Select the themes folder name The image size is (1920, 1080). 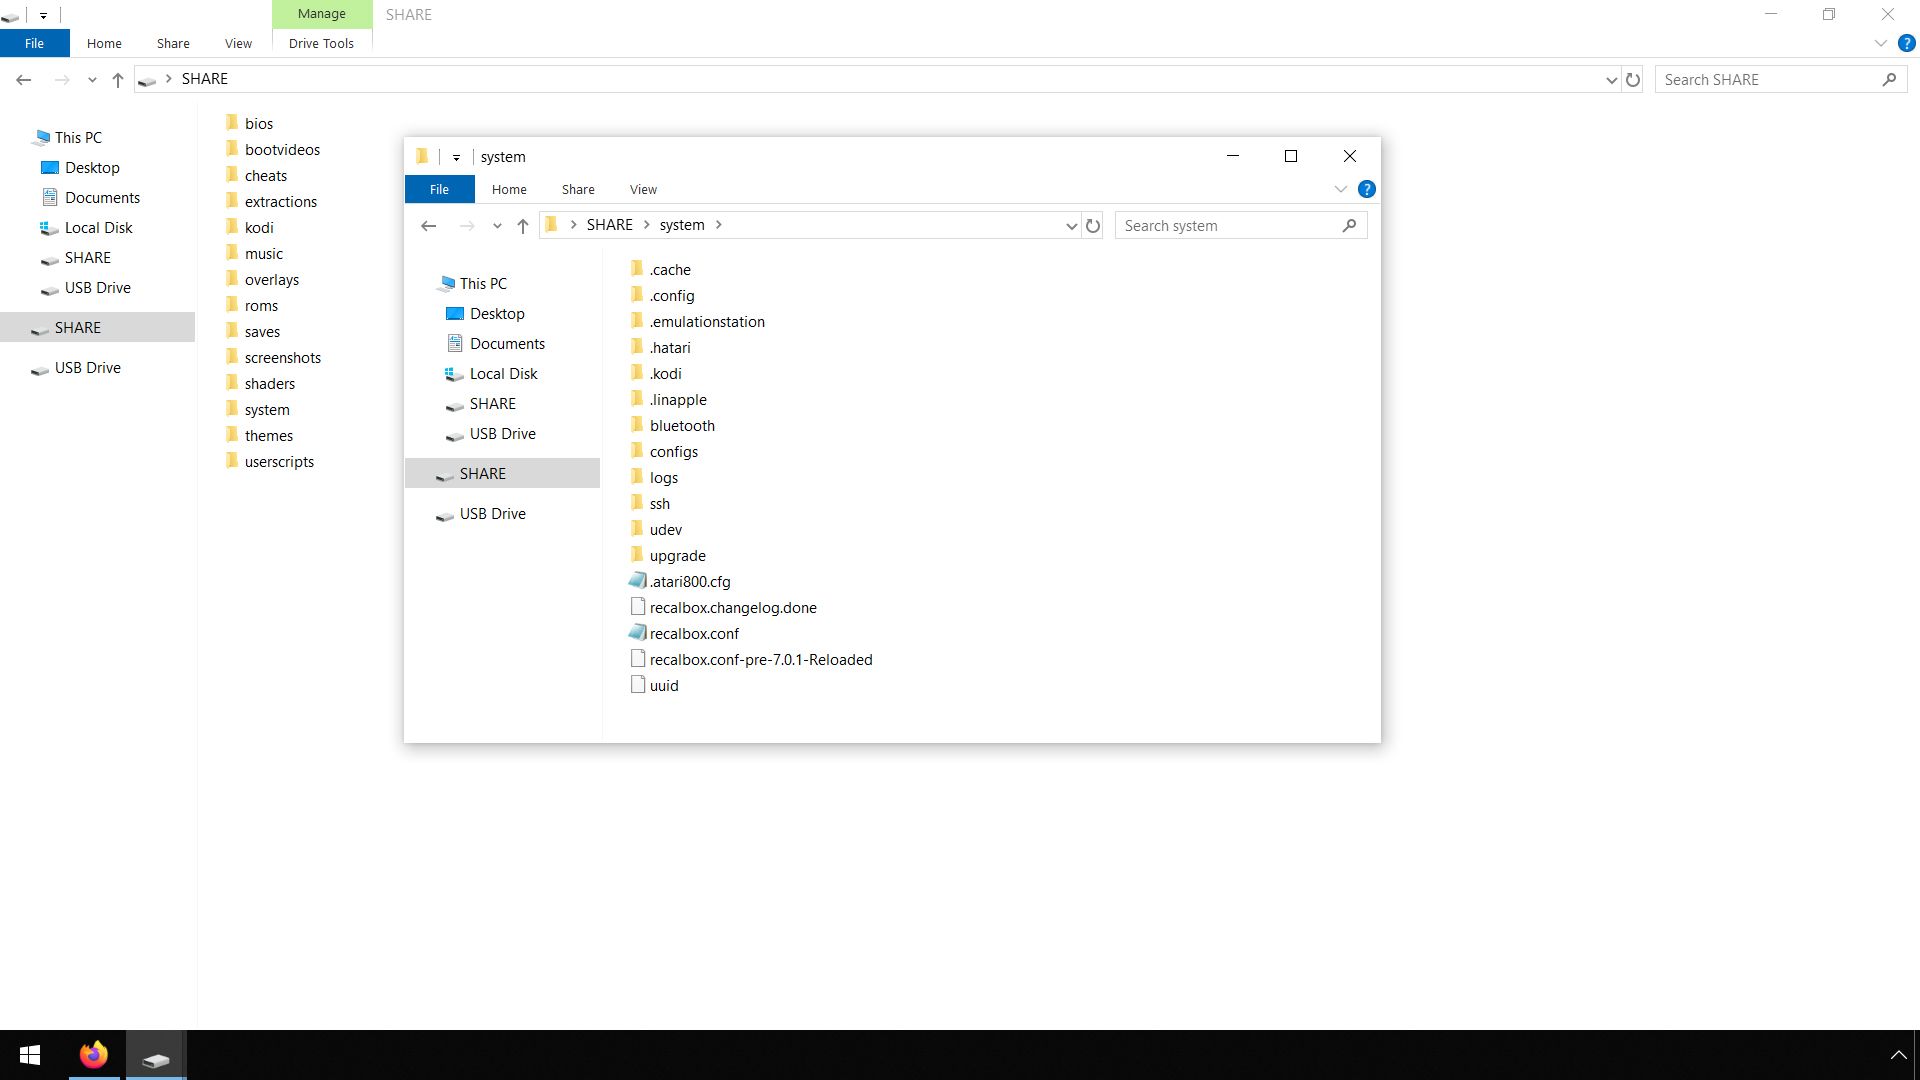click(269, 435)
